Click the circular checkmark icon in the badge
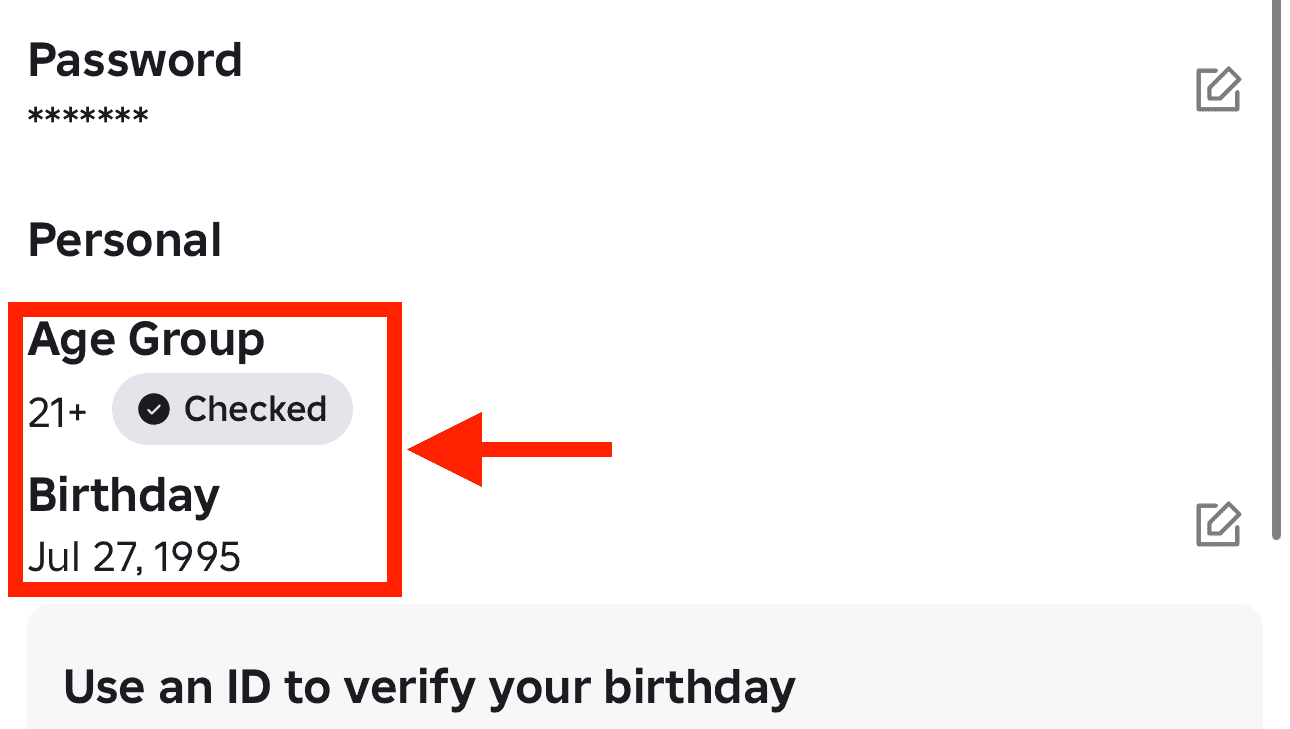 click(153, 409)
